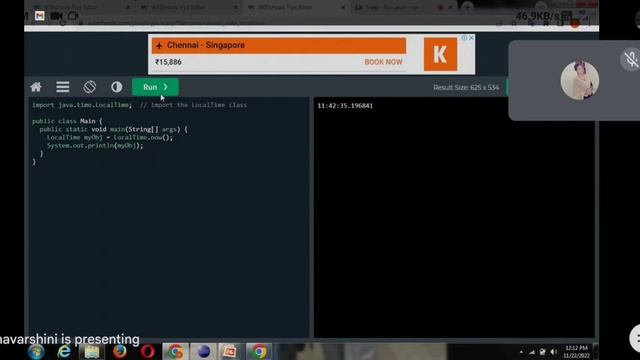
Task: Click the output time 11:42:35.196841
Action: pyautogui.click(x=345, y=106)
